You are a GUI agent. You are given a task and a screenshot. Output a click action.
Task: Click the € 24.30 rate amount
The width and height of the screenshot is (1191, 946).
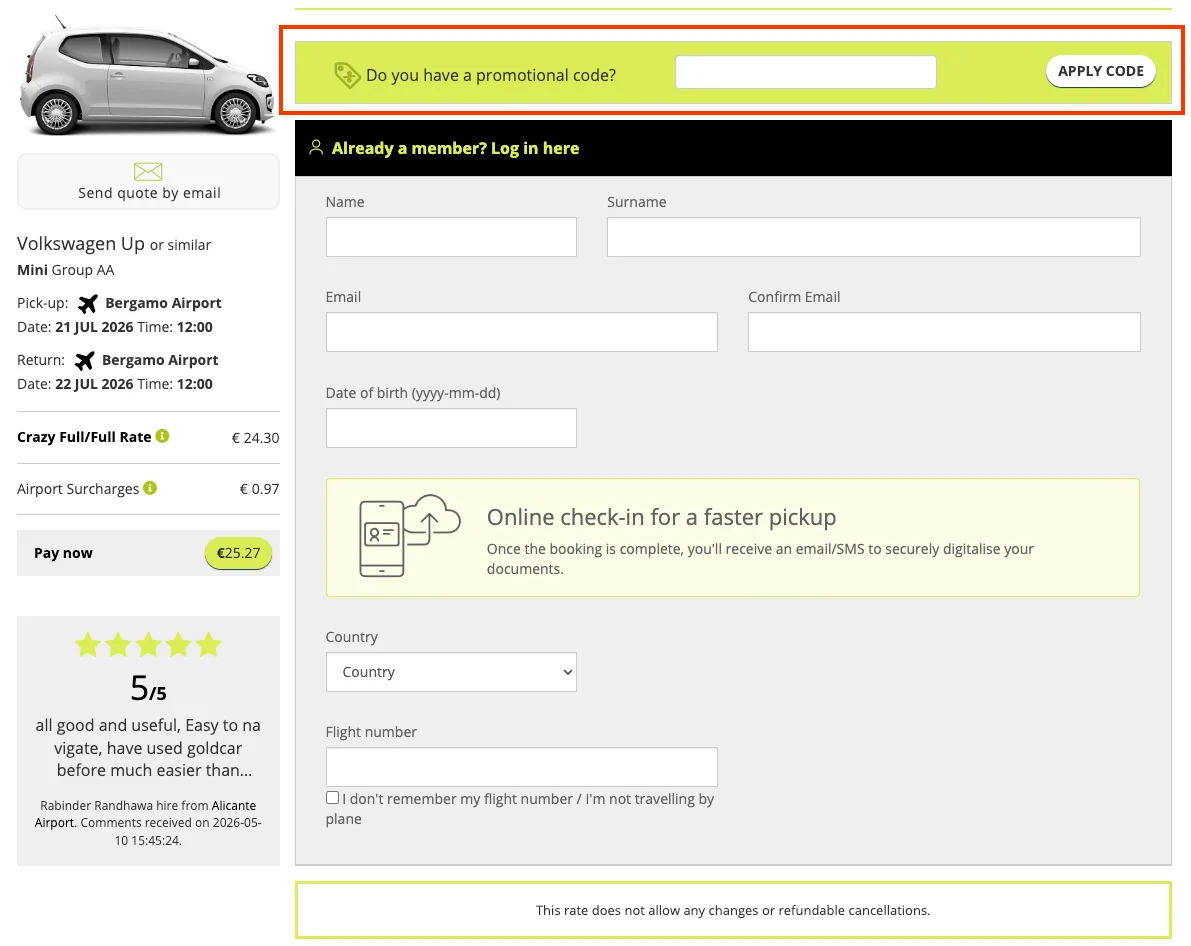(x=255, y=438)
